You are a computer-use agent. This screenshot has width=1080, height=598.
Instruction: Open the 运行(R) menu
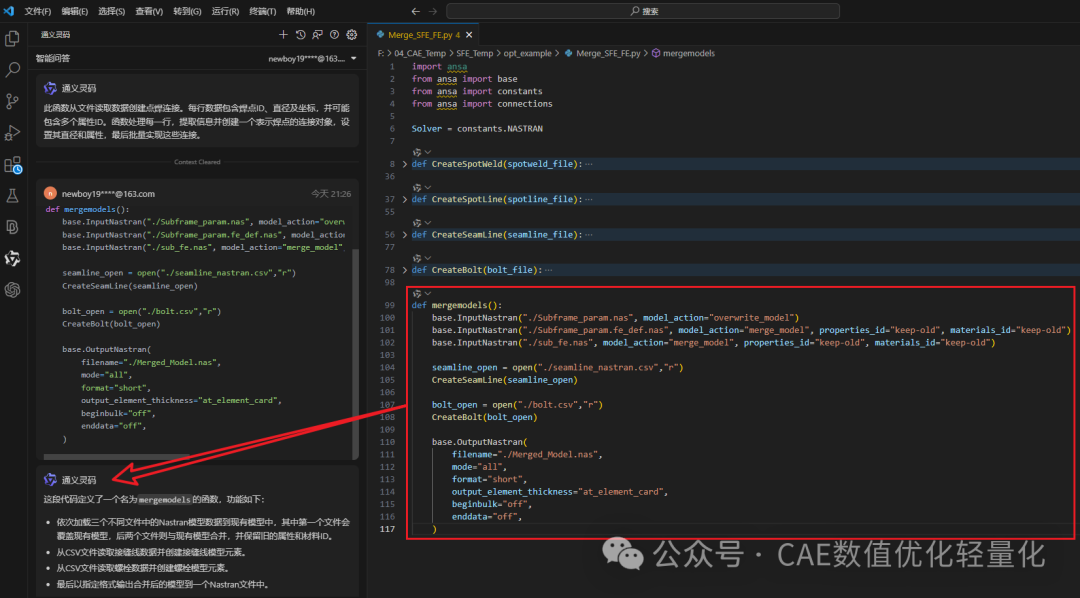click(225, 11)
